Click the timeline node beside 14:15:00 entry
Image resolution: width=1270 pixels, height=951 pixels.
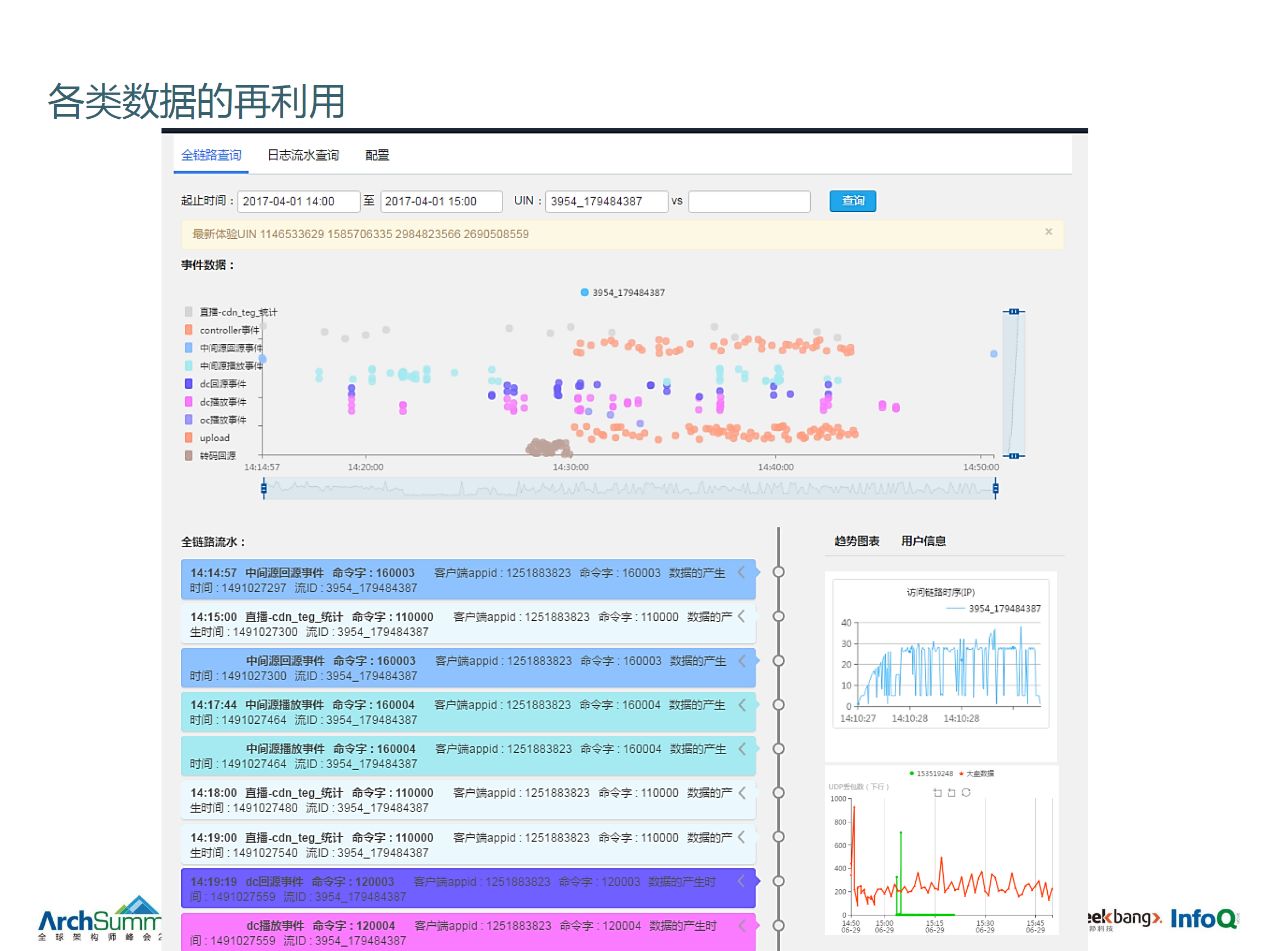(779, 617)
